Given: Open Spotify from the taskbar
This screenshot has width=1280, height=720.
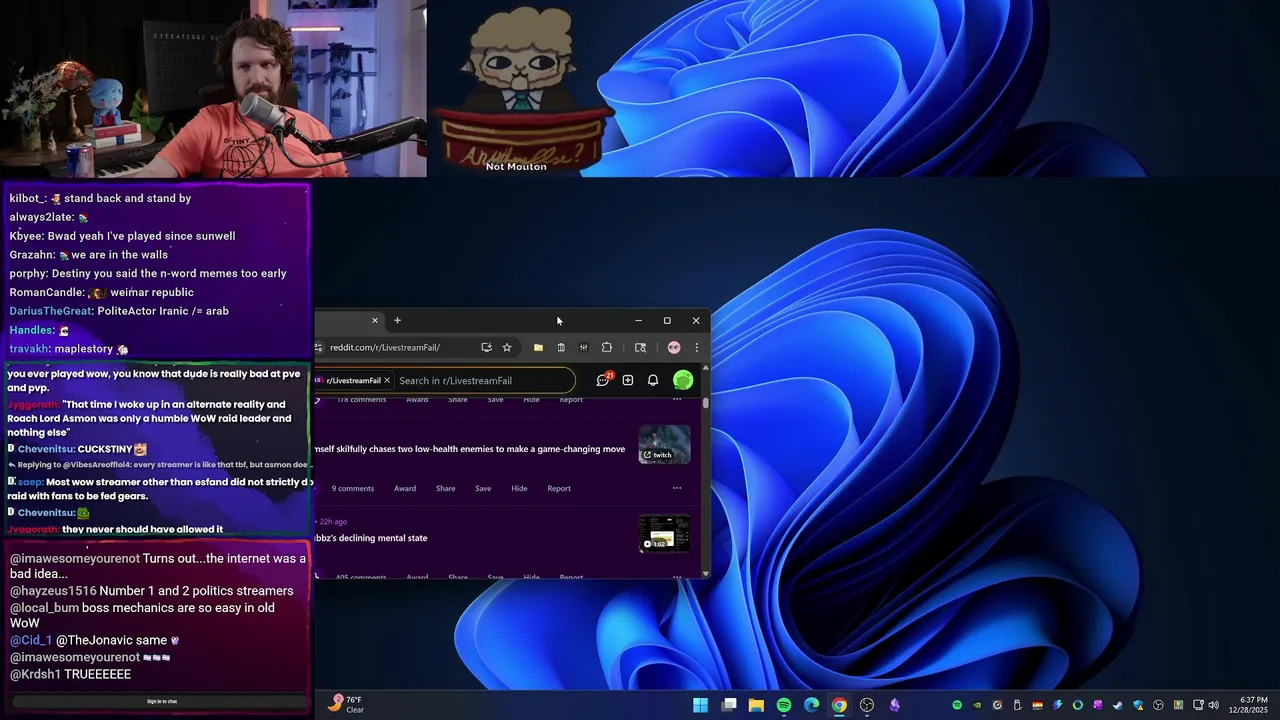Looking at the screenshot, I should [784, 705].
